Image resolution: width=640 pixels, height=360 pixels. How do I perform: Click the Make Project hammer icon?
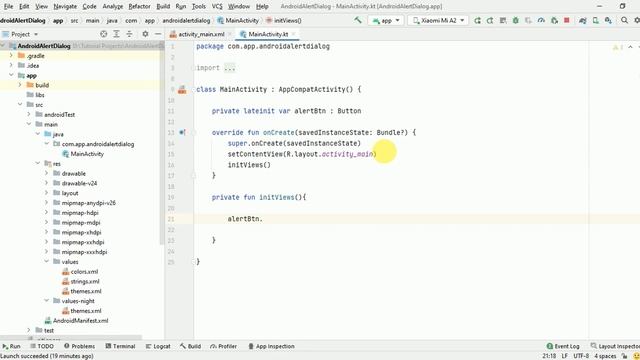point(358,20)
